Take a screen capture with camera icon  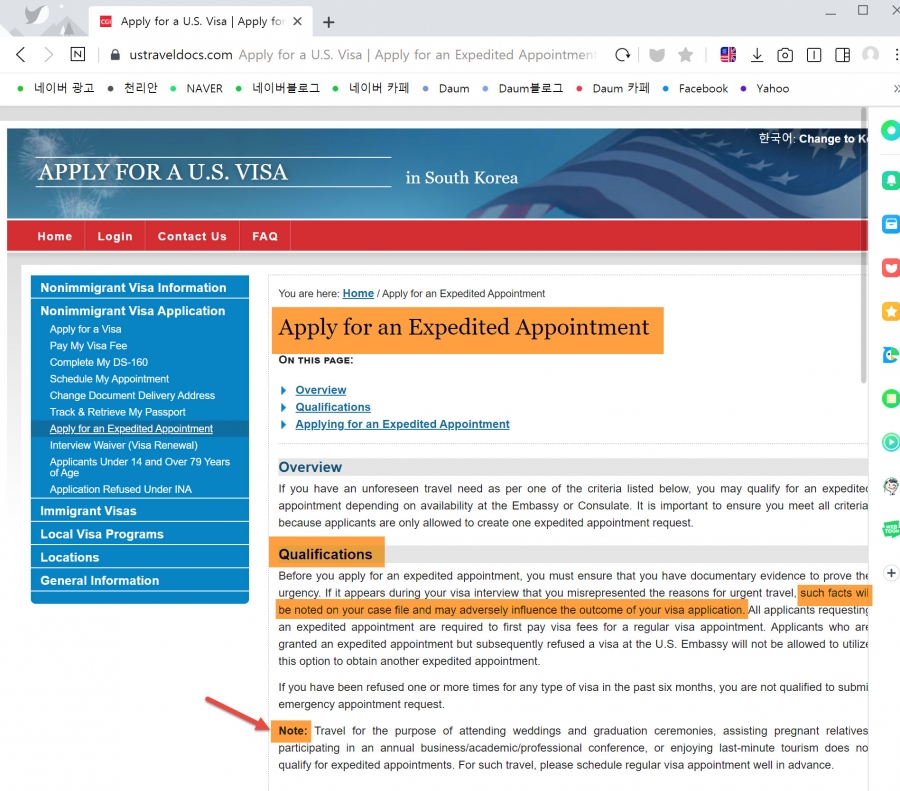785,55
